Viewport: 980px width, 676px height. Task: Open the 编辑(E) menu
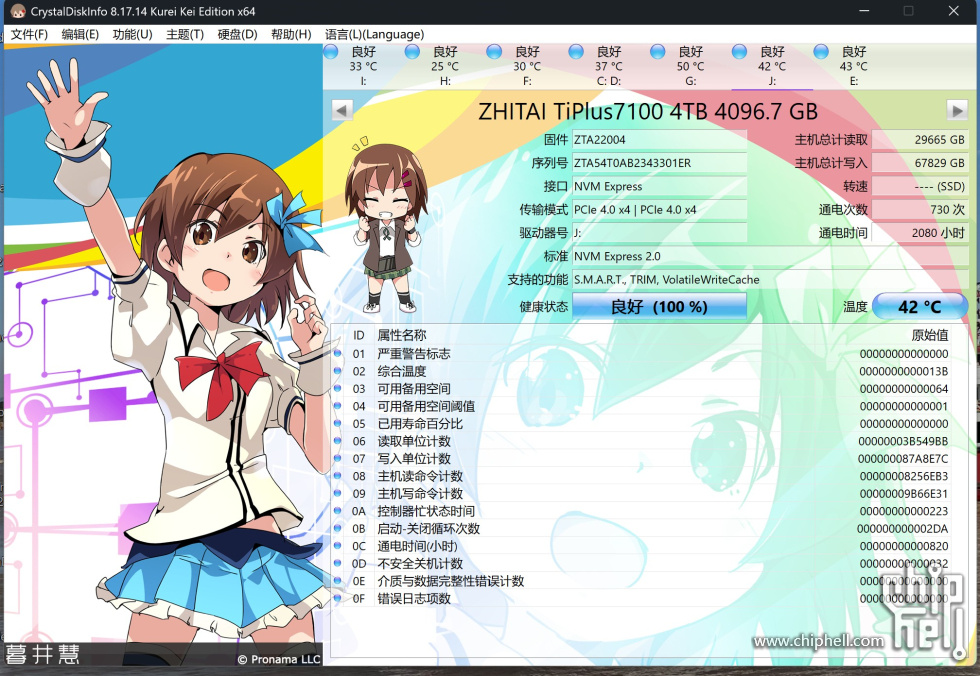tap(80, 34)
